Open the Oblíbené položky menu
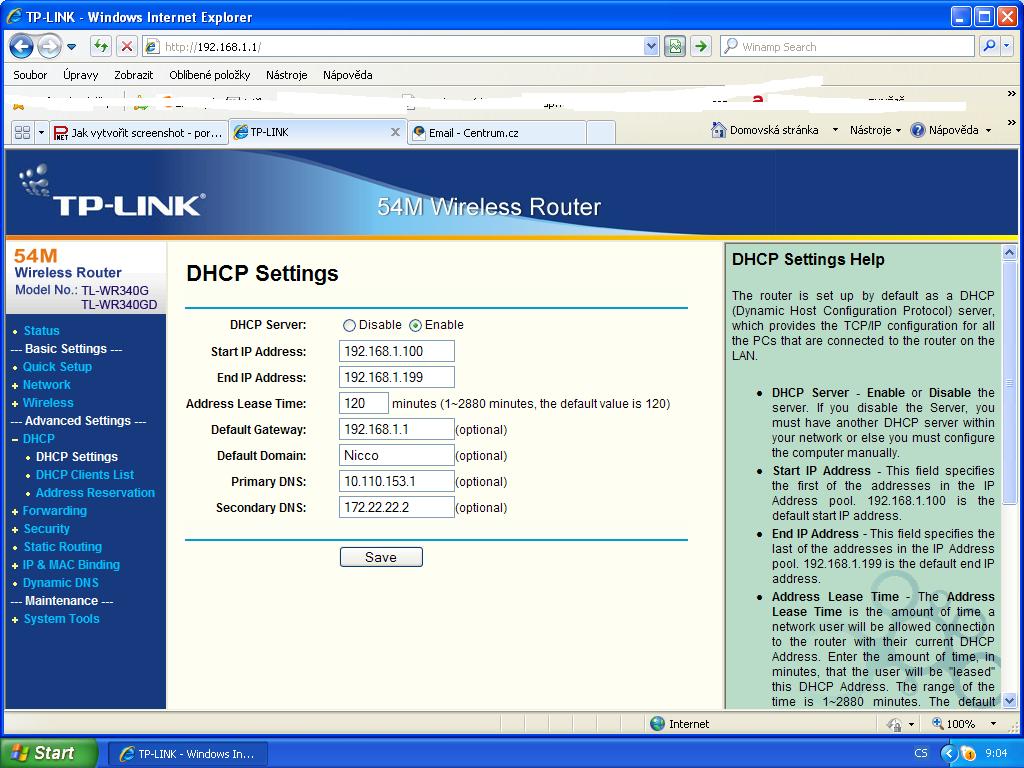The height and width of the screenshot is (768, 1024). click(210, 75)
